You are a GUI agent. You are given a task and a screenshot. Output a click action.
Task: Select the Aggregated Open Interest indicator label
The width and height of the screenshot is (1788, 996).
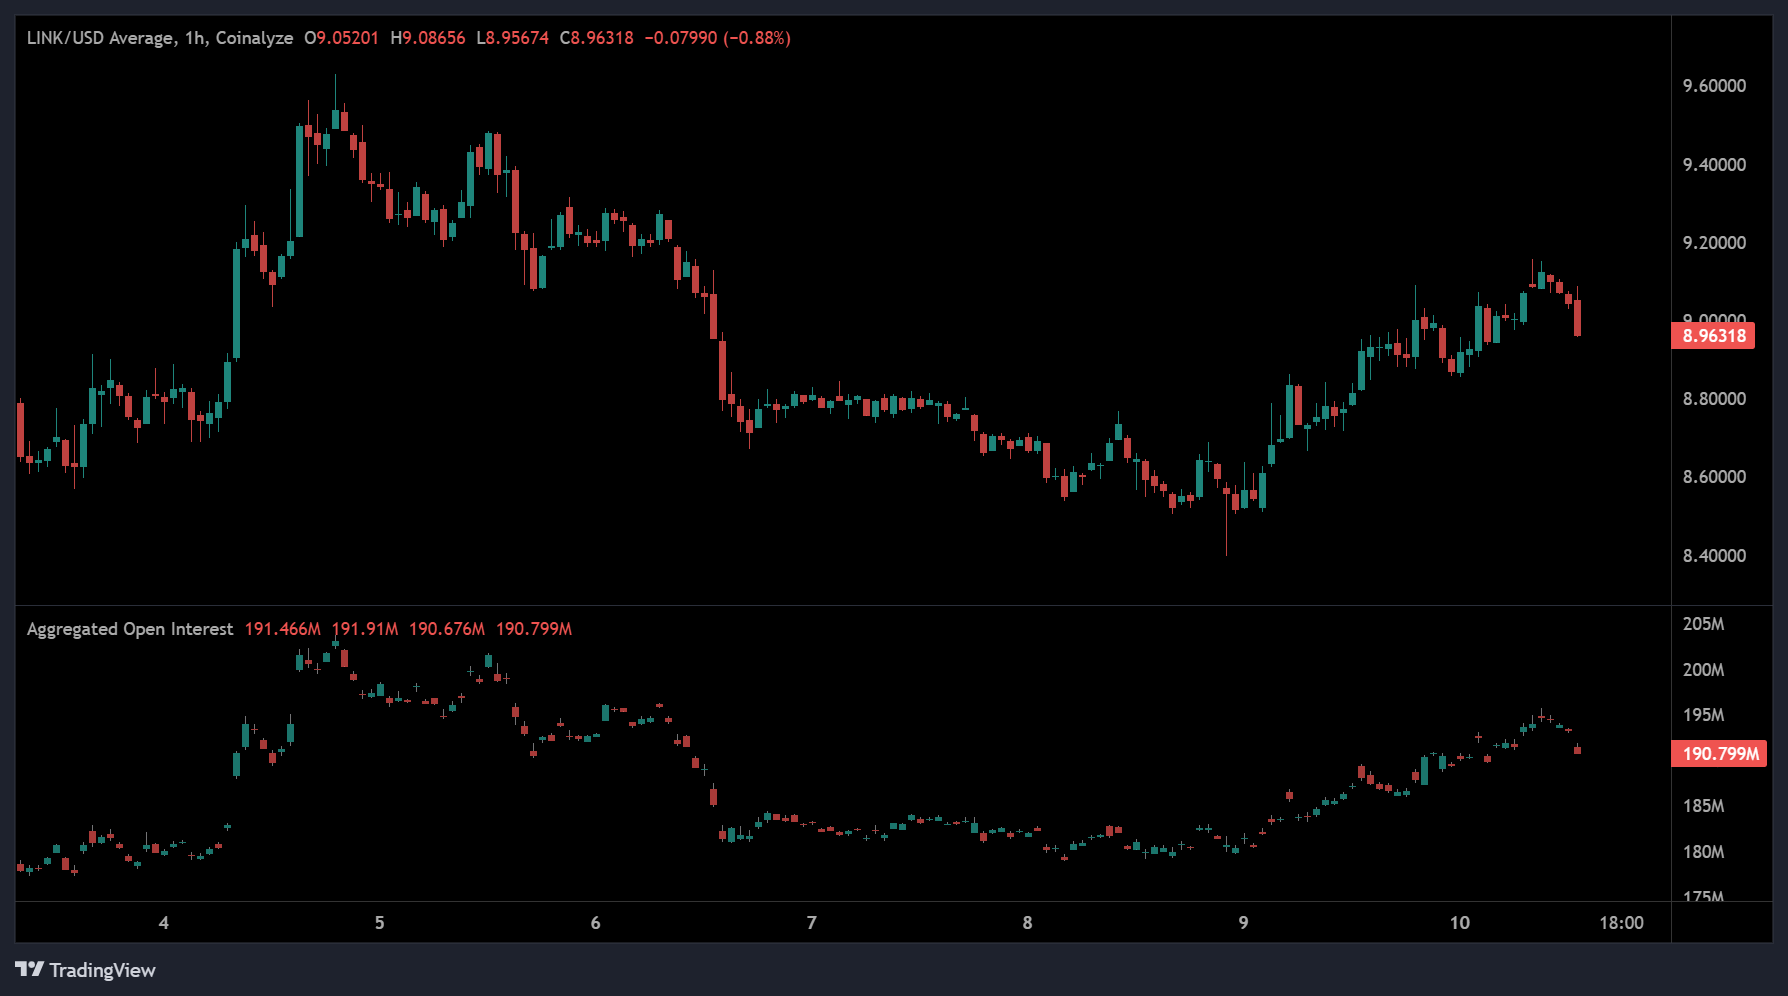130,629
